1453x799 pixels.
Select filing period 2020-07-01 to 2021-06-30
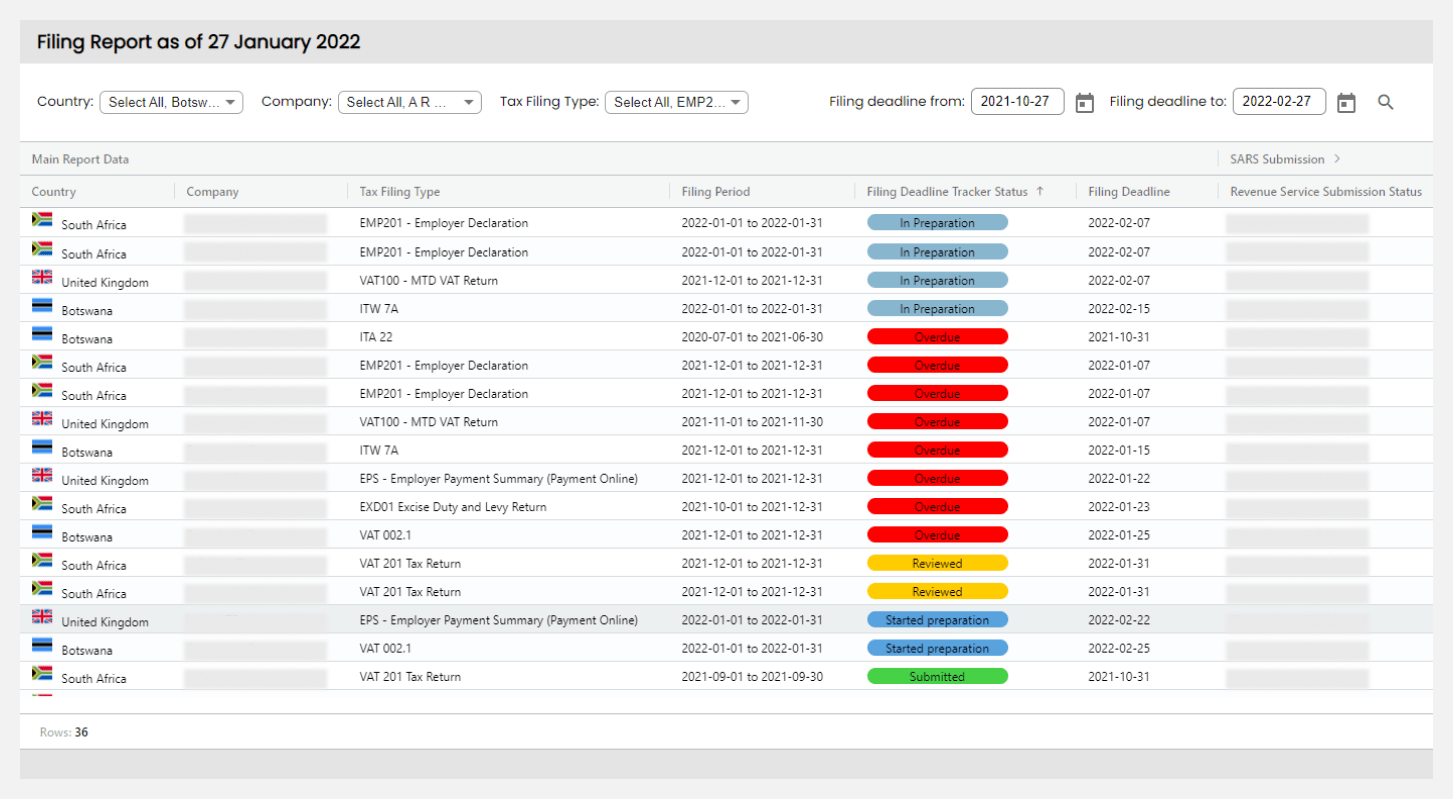[752, 337]
